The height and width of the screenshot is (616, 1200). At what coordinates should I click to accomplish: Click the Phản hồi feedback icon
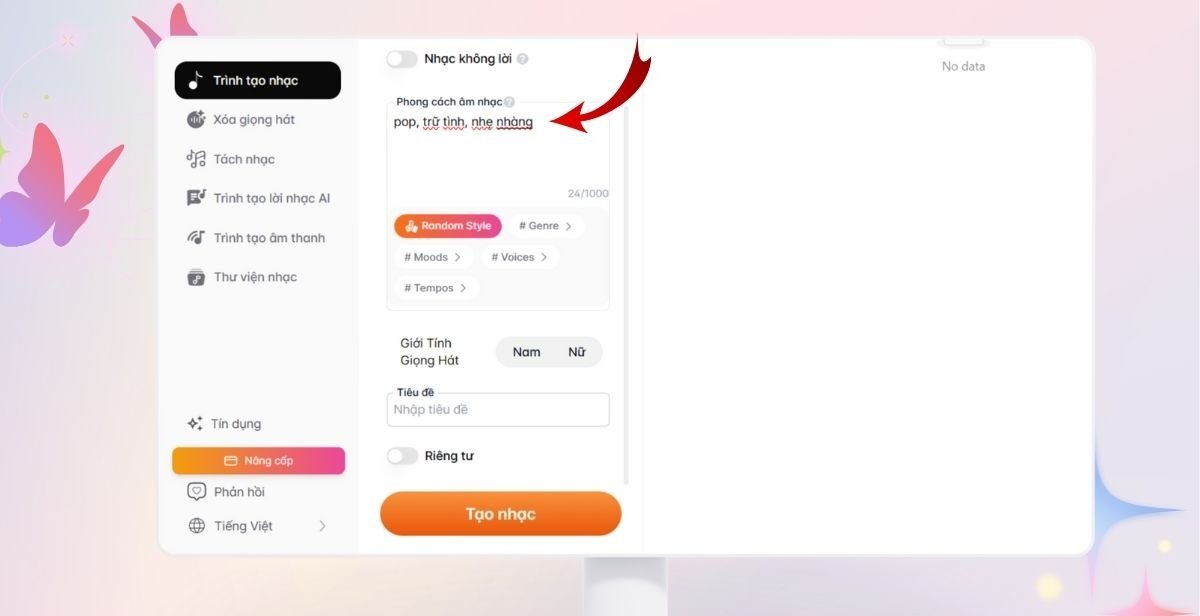(196, 492)
